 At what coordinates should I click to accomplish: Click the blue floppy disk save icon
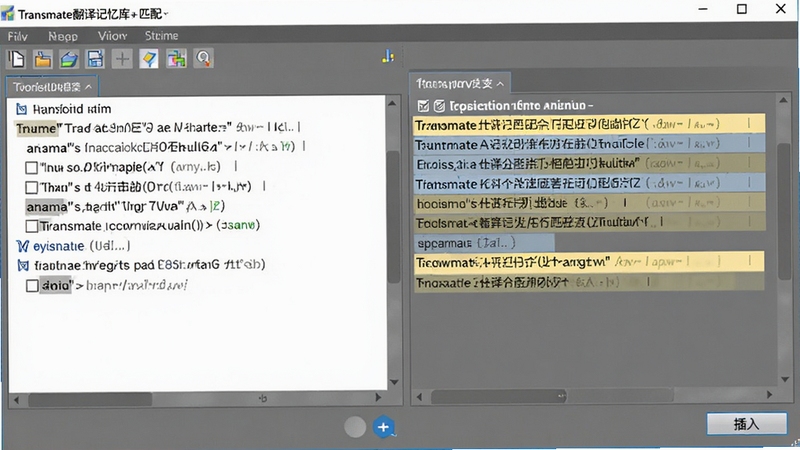(95, 59)
